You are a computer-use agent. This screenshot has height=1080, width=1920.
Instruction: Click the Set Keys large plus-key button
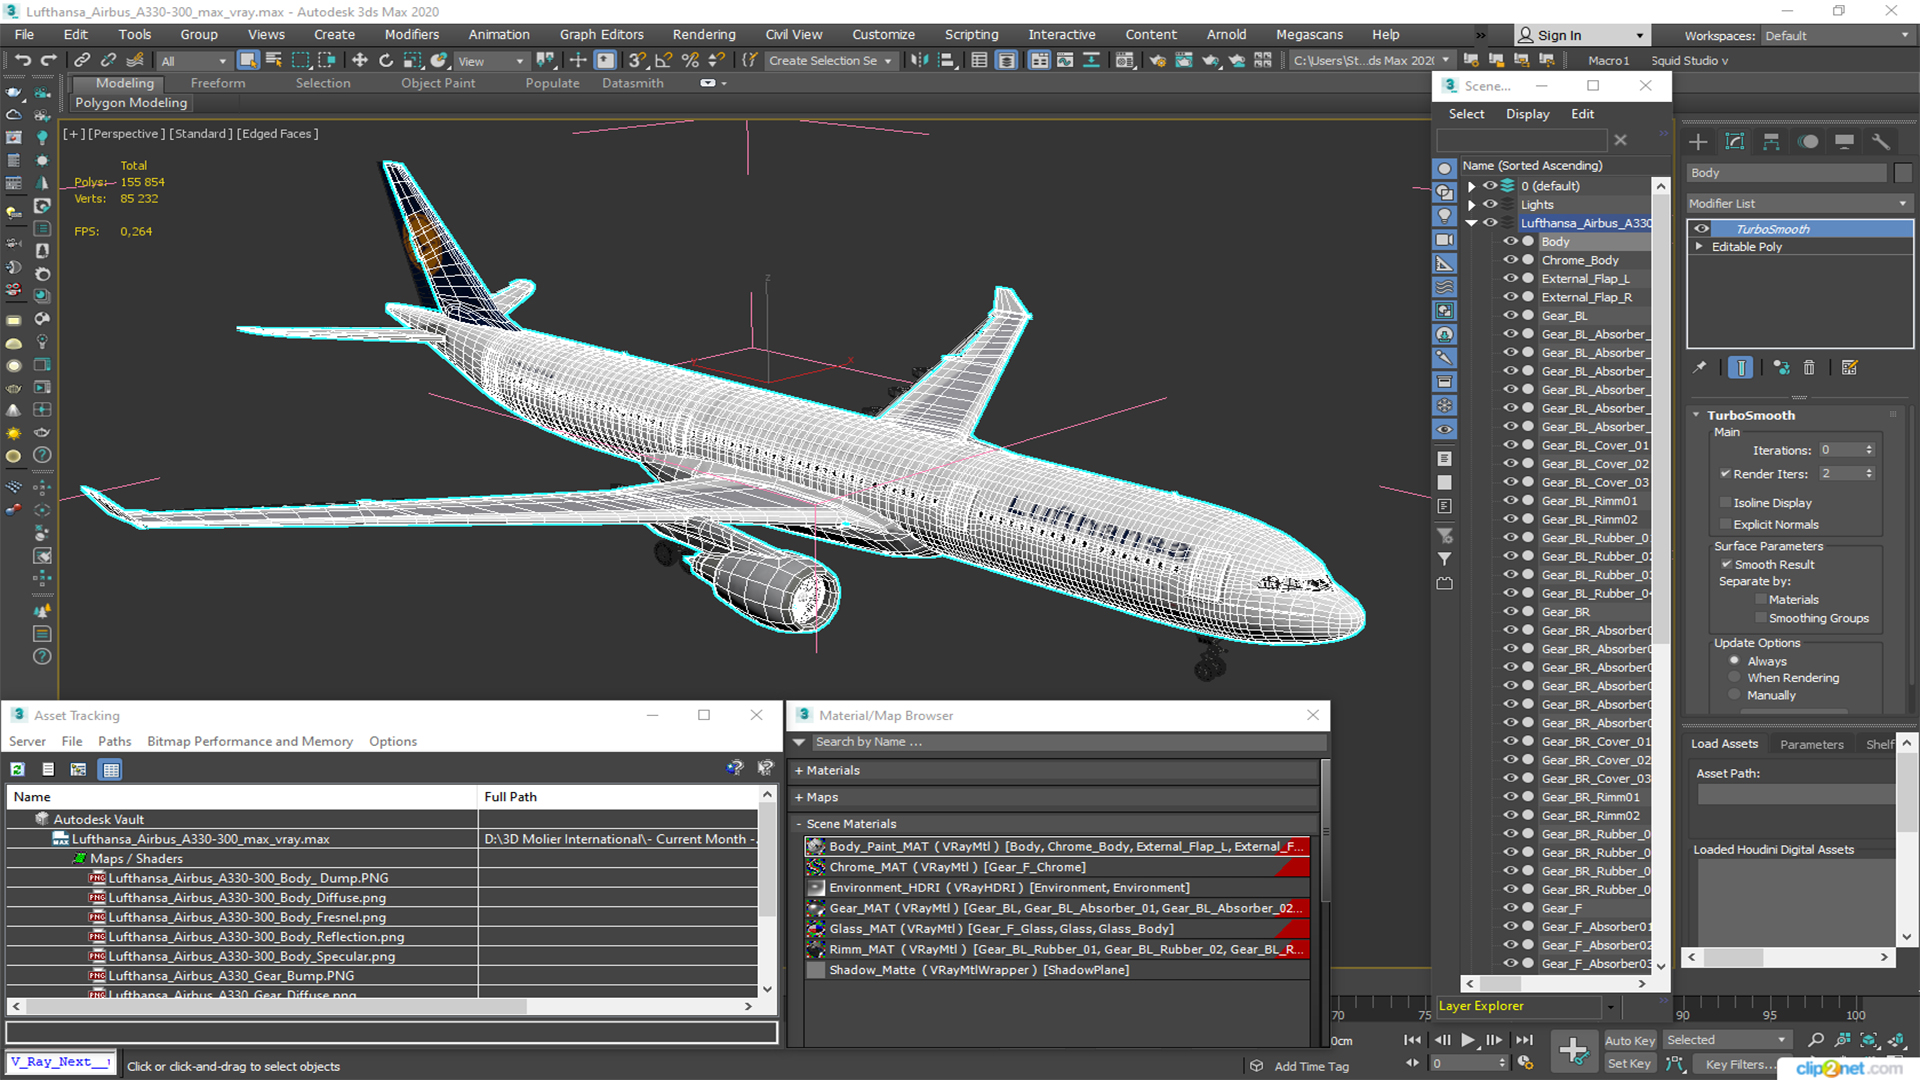1574,1051
